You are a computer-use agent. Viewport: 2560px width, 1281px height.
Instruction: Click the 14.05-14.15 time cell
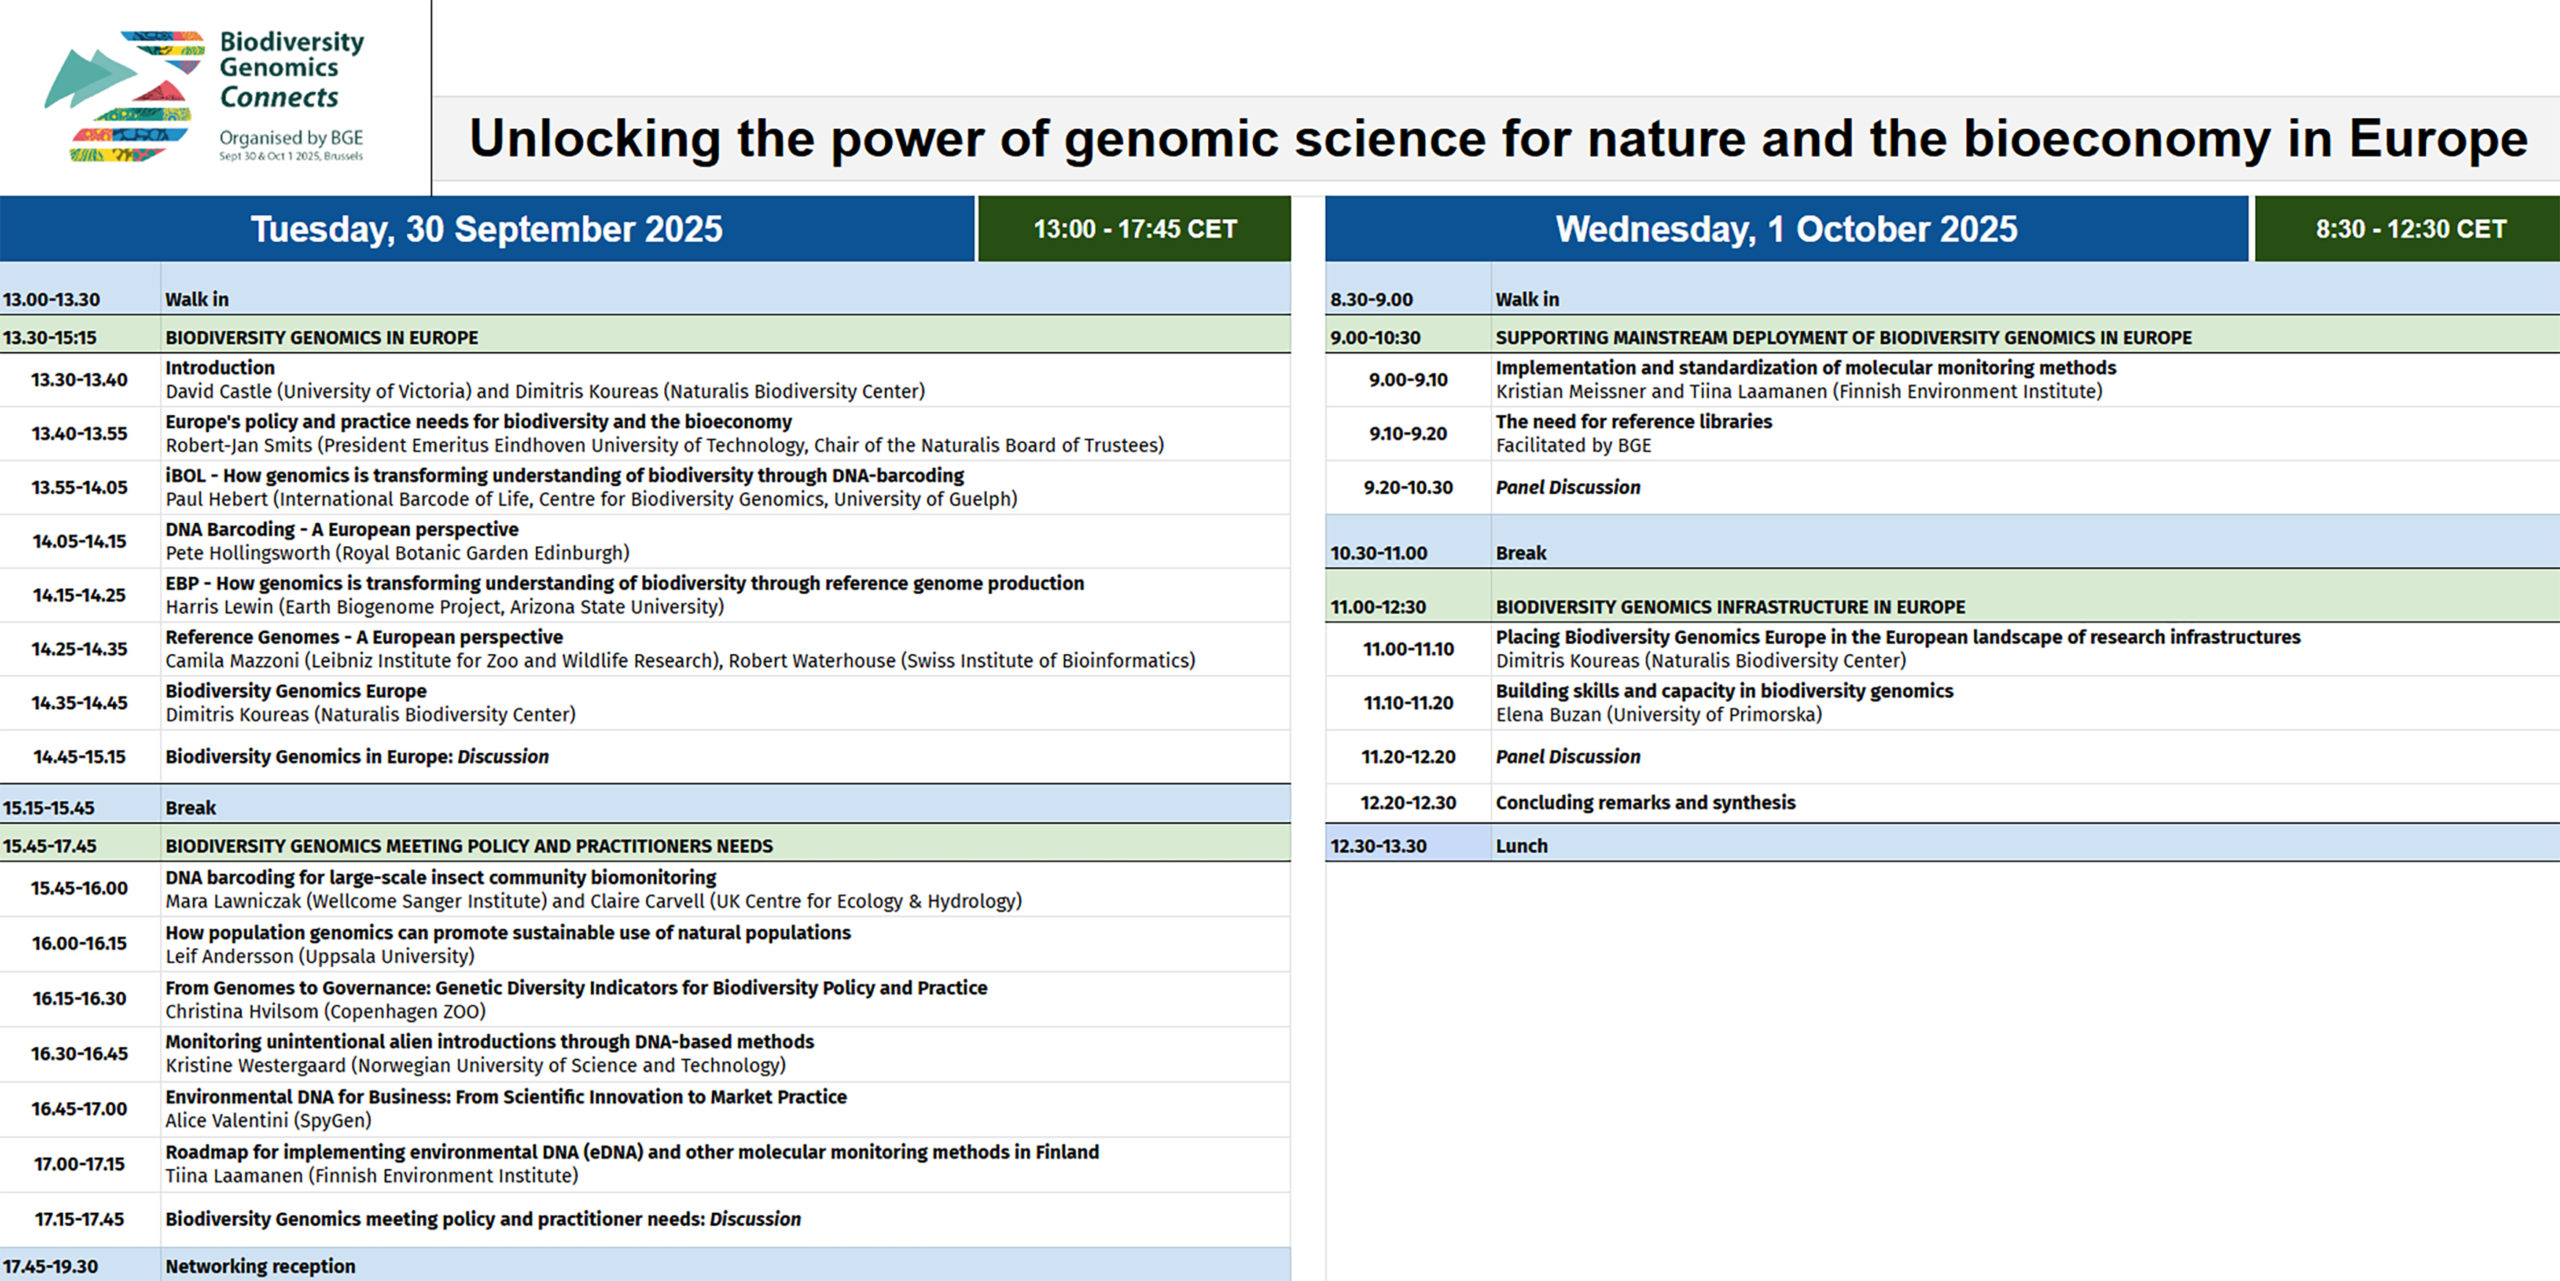click(80, 542)
